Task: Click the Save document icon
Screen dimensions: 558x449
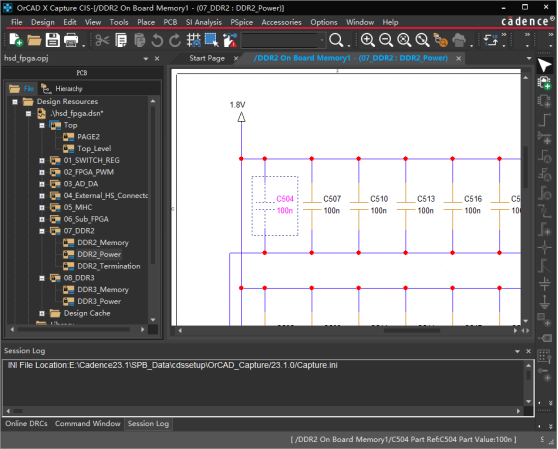Action: tap(53, 40)
